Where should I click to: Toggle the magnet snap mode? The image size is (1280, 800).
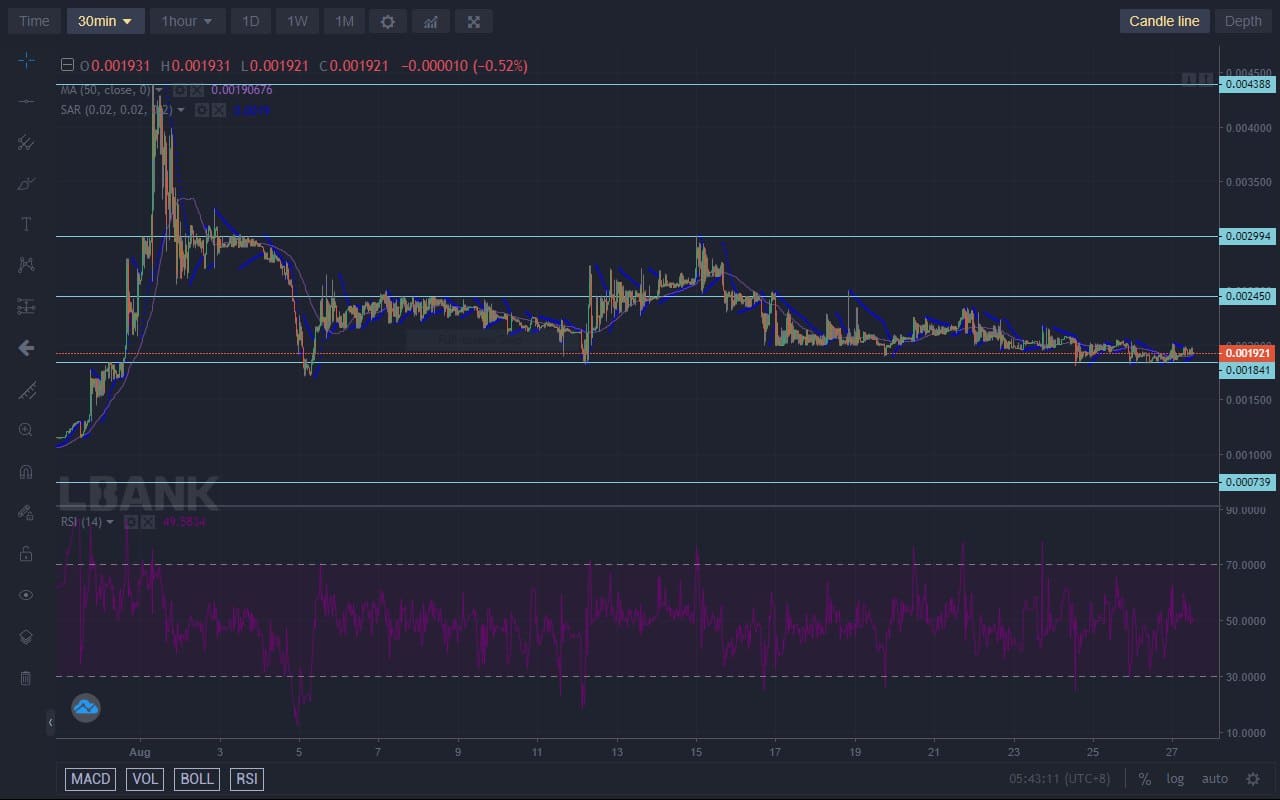(26, 471)
